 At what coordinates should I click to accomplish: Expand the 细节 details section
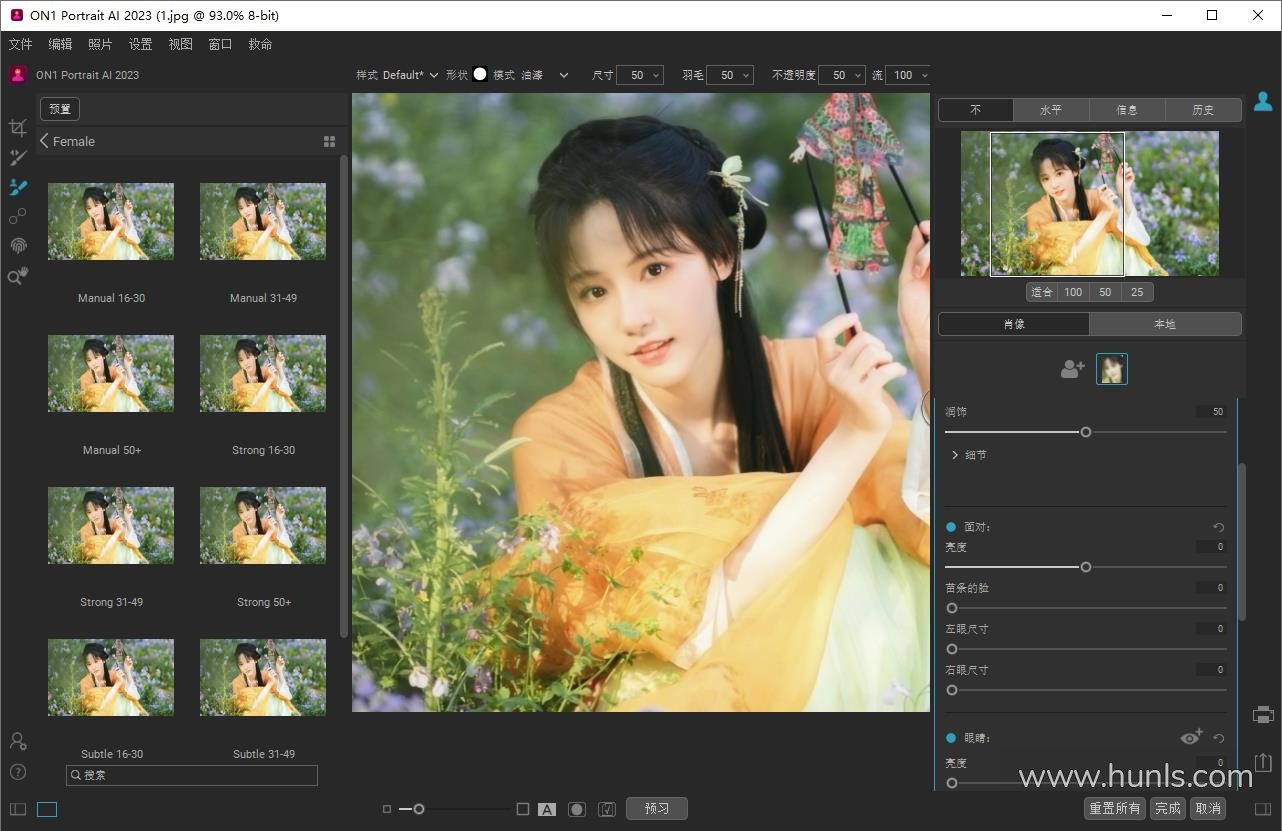coord(956,455)
